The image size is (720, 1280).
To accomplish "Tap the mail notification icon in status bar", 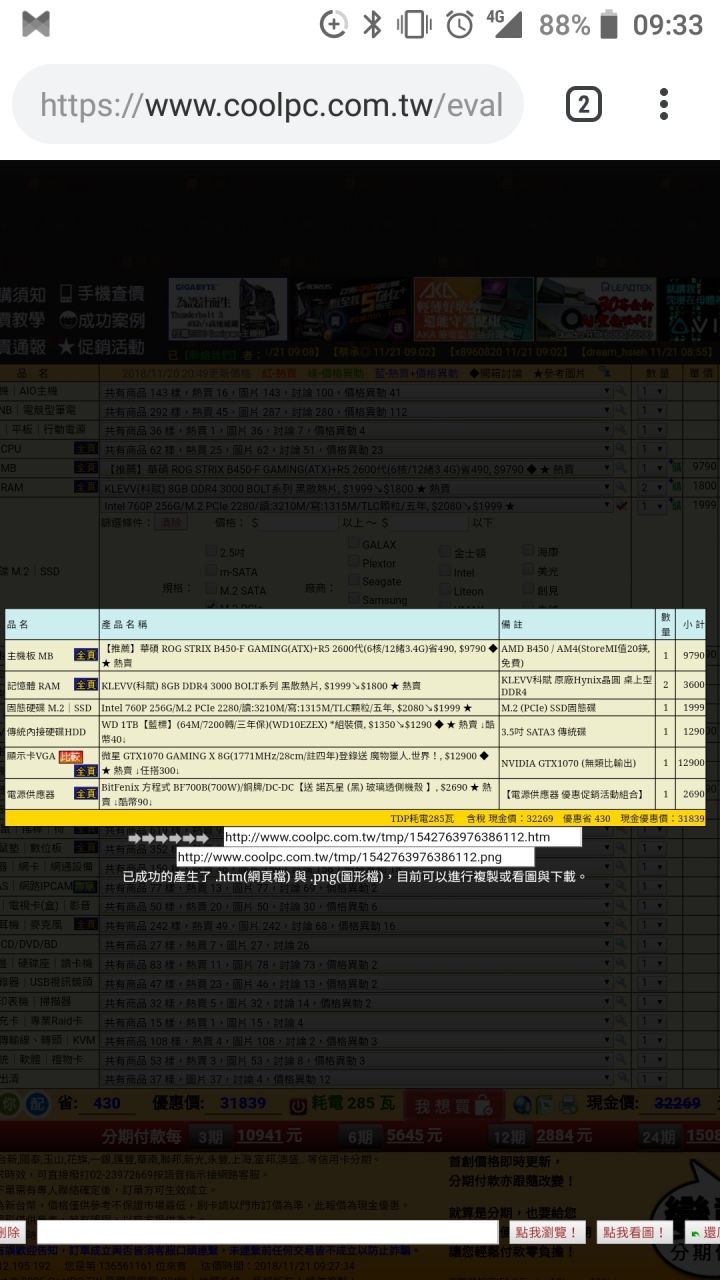I will [x=36, y=24].
